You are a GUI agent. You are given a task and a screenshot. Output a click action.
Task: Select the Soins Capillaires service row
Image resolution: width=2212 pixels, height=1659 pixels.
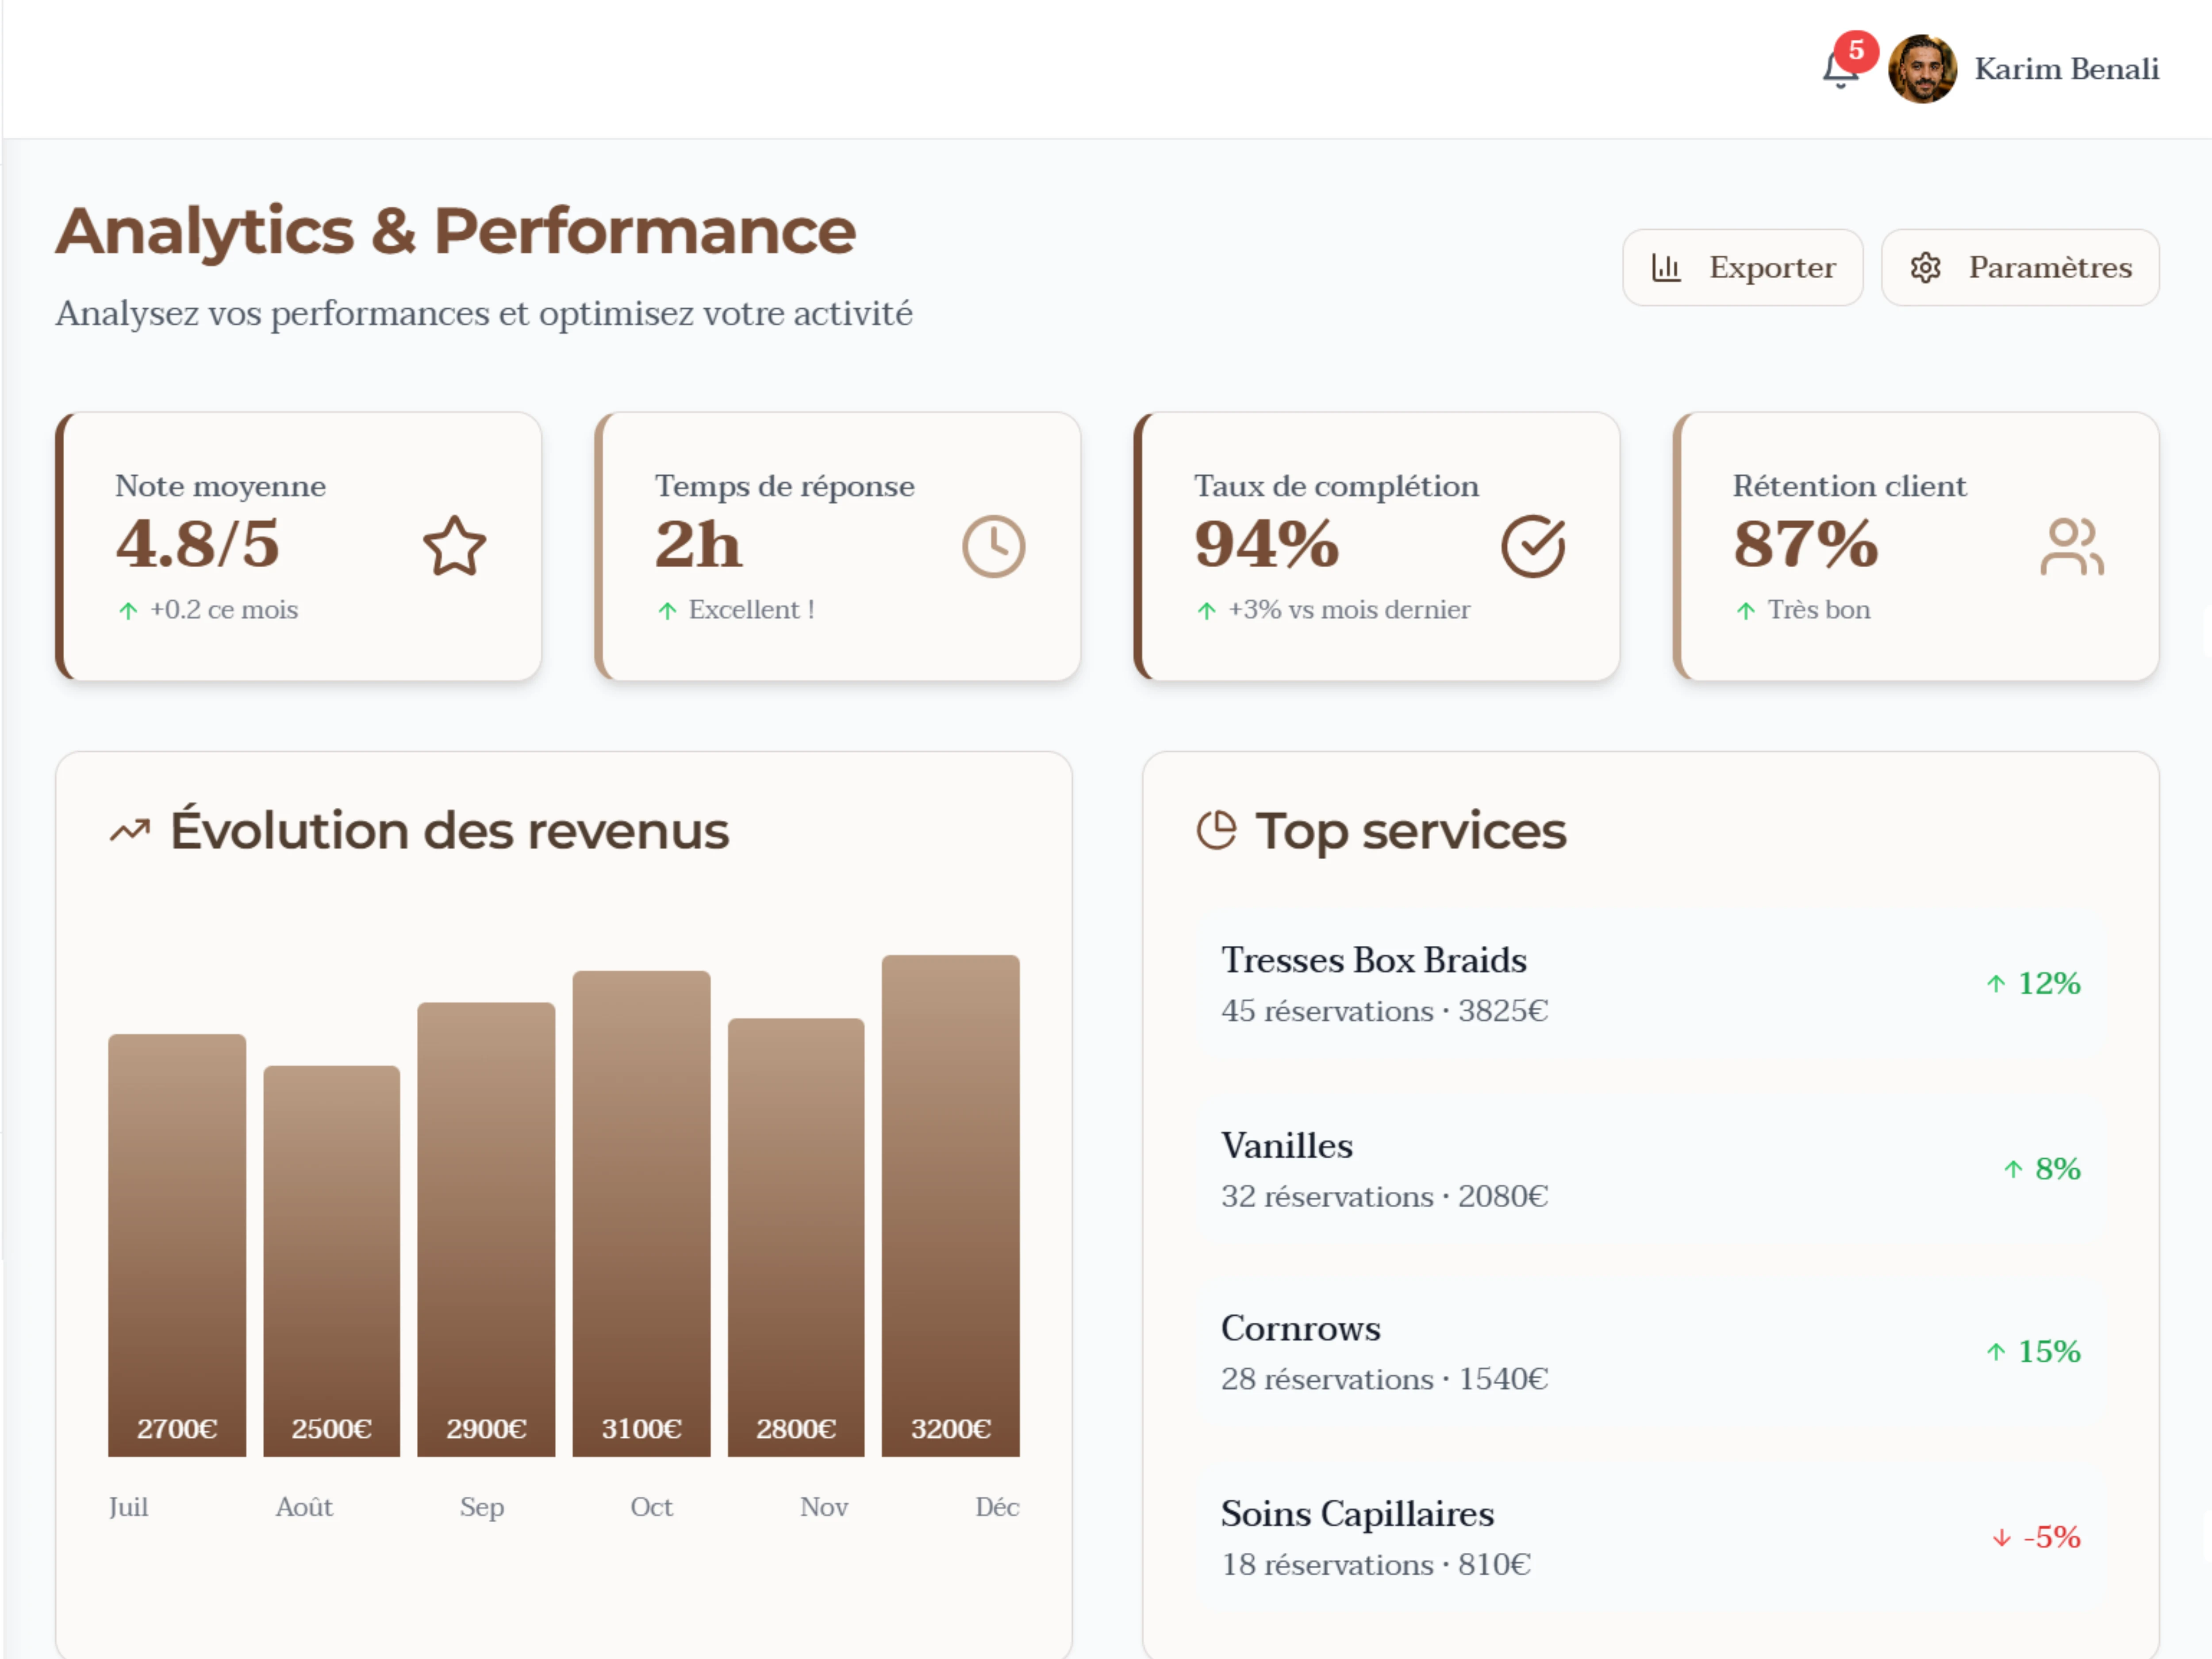[x=1650, y=1537]
